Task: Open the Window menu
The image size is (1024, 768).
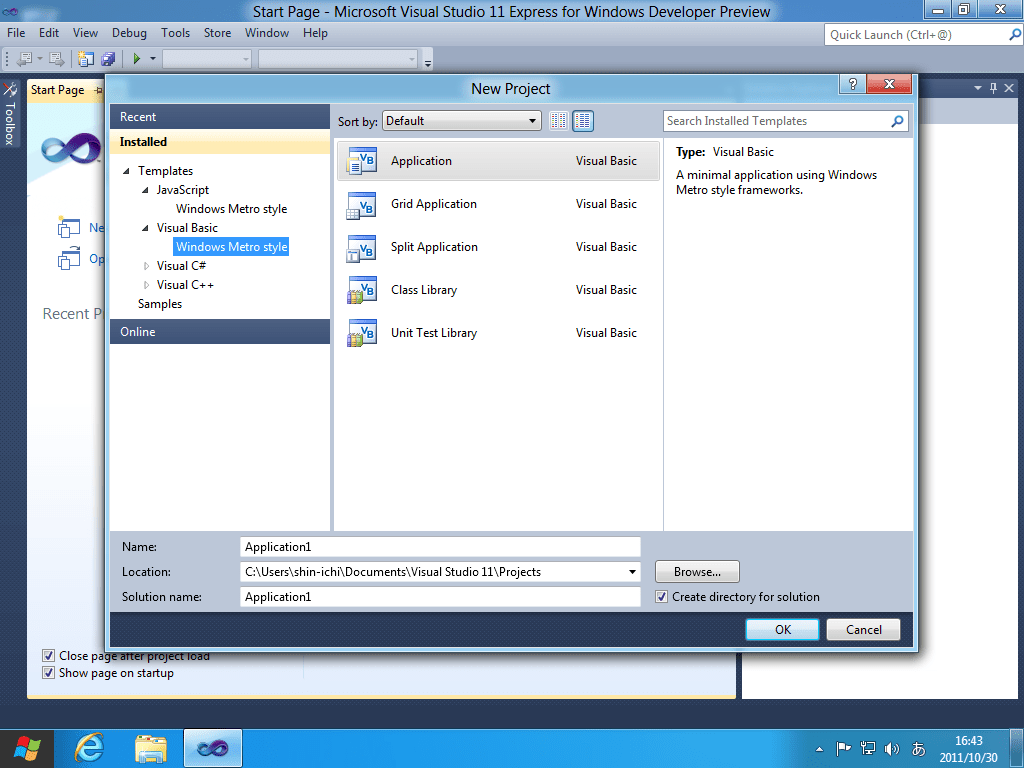Action: (266, 33)
